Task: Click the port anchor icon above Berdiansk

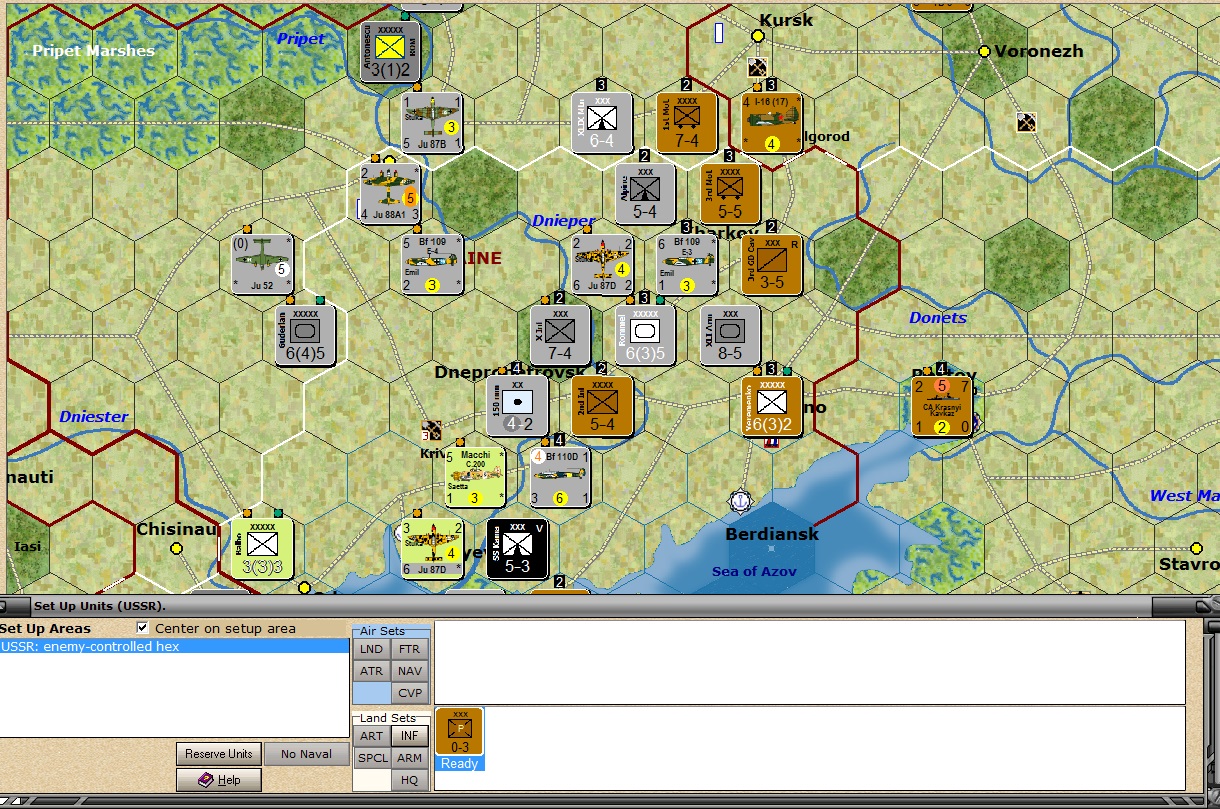Action: [x=740, y=500]
